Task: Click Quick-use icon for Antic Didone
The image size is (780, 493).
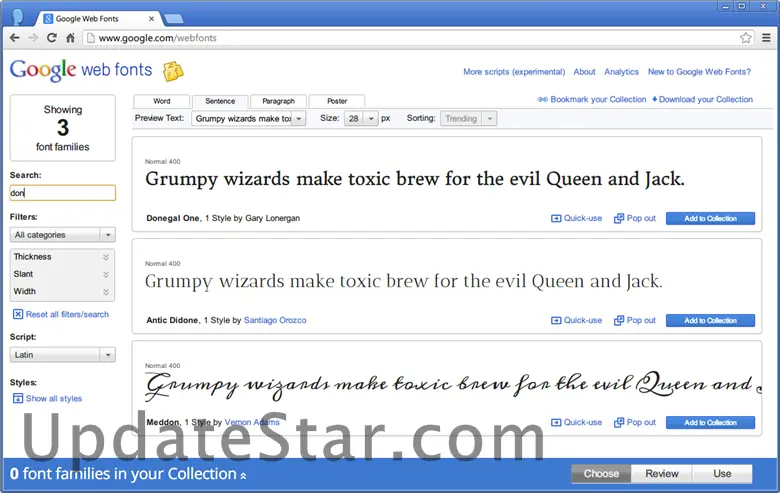Action: point(556,320)
